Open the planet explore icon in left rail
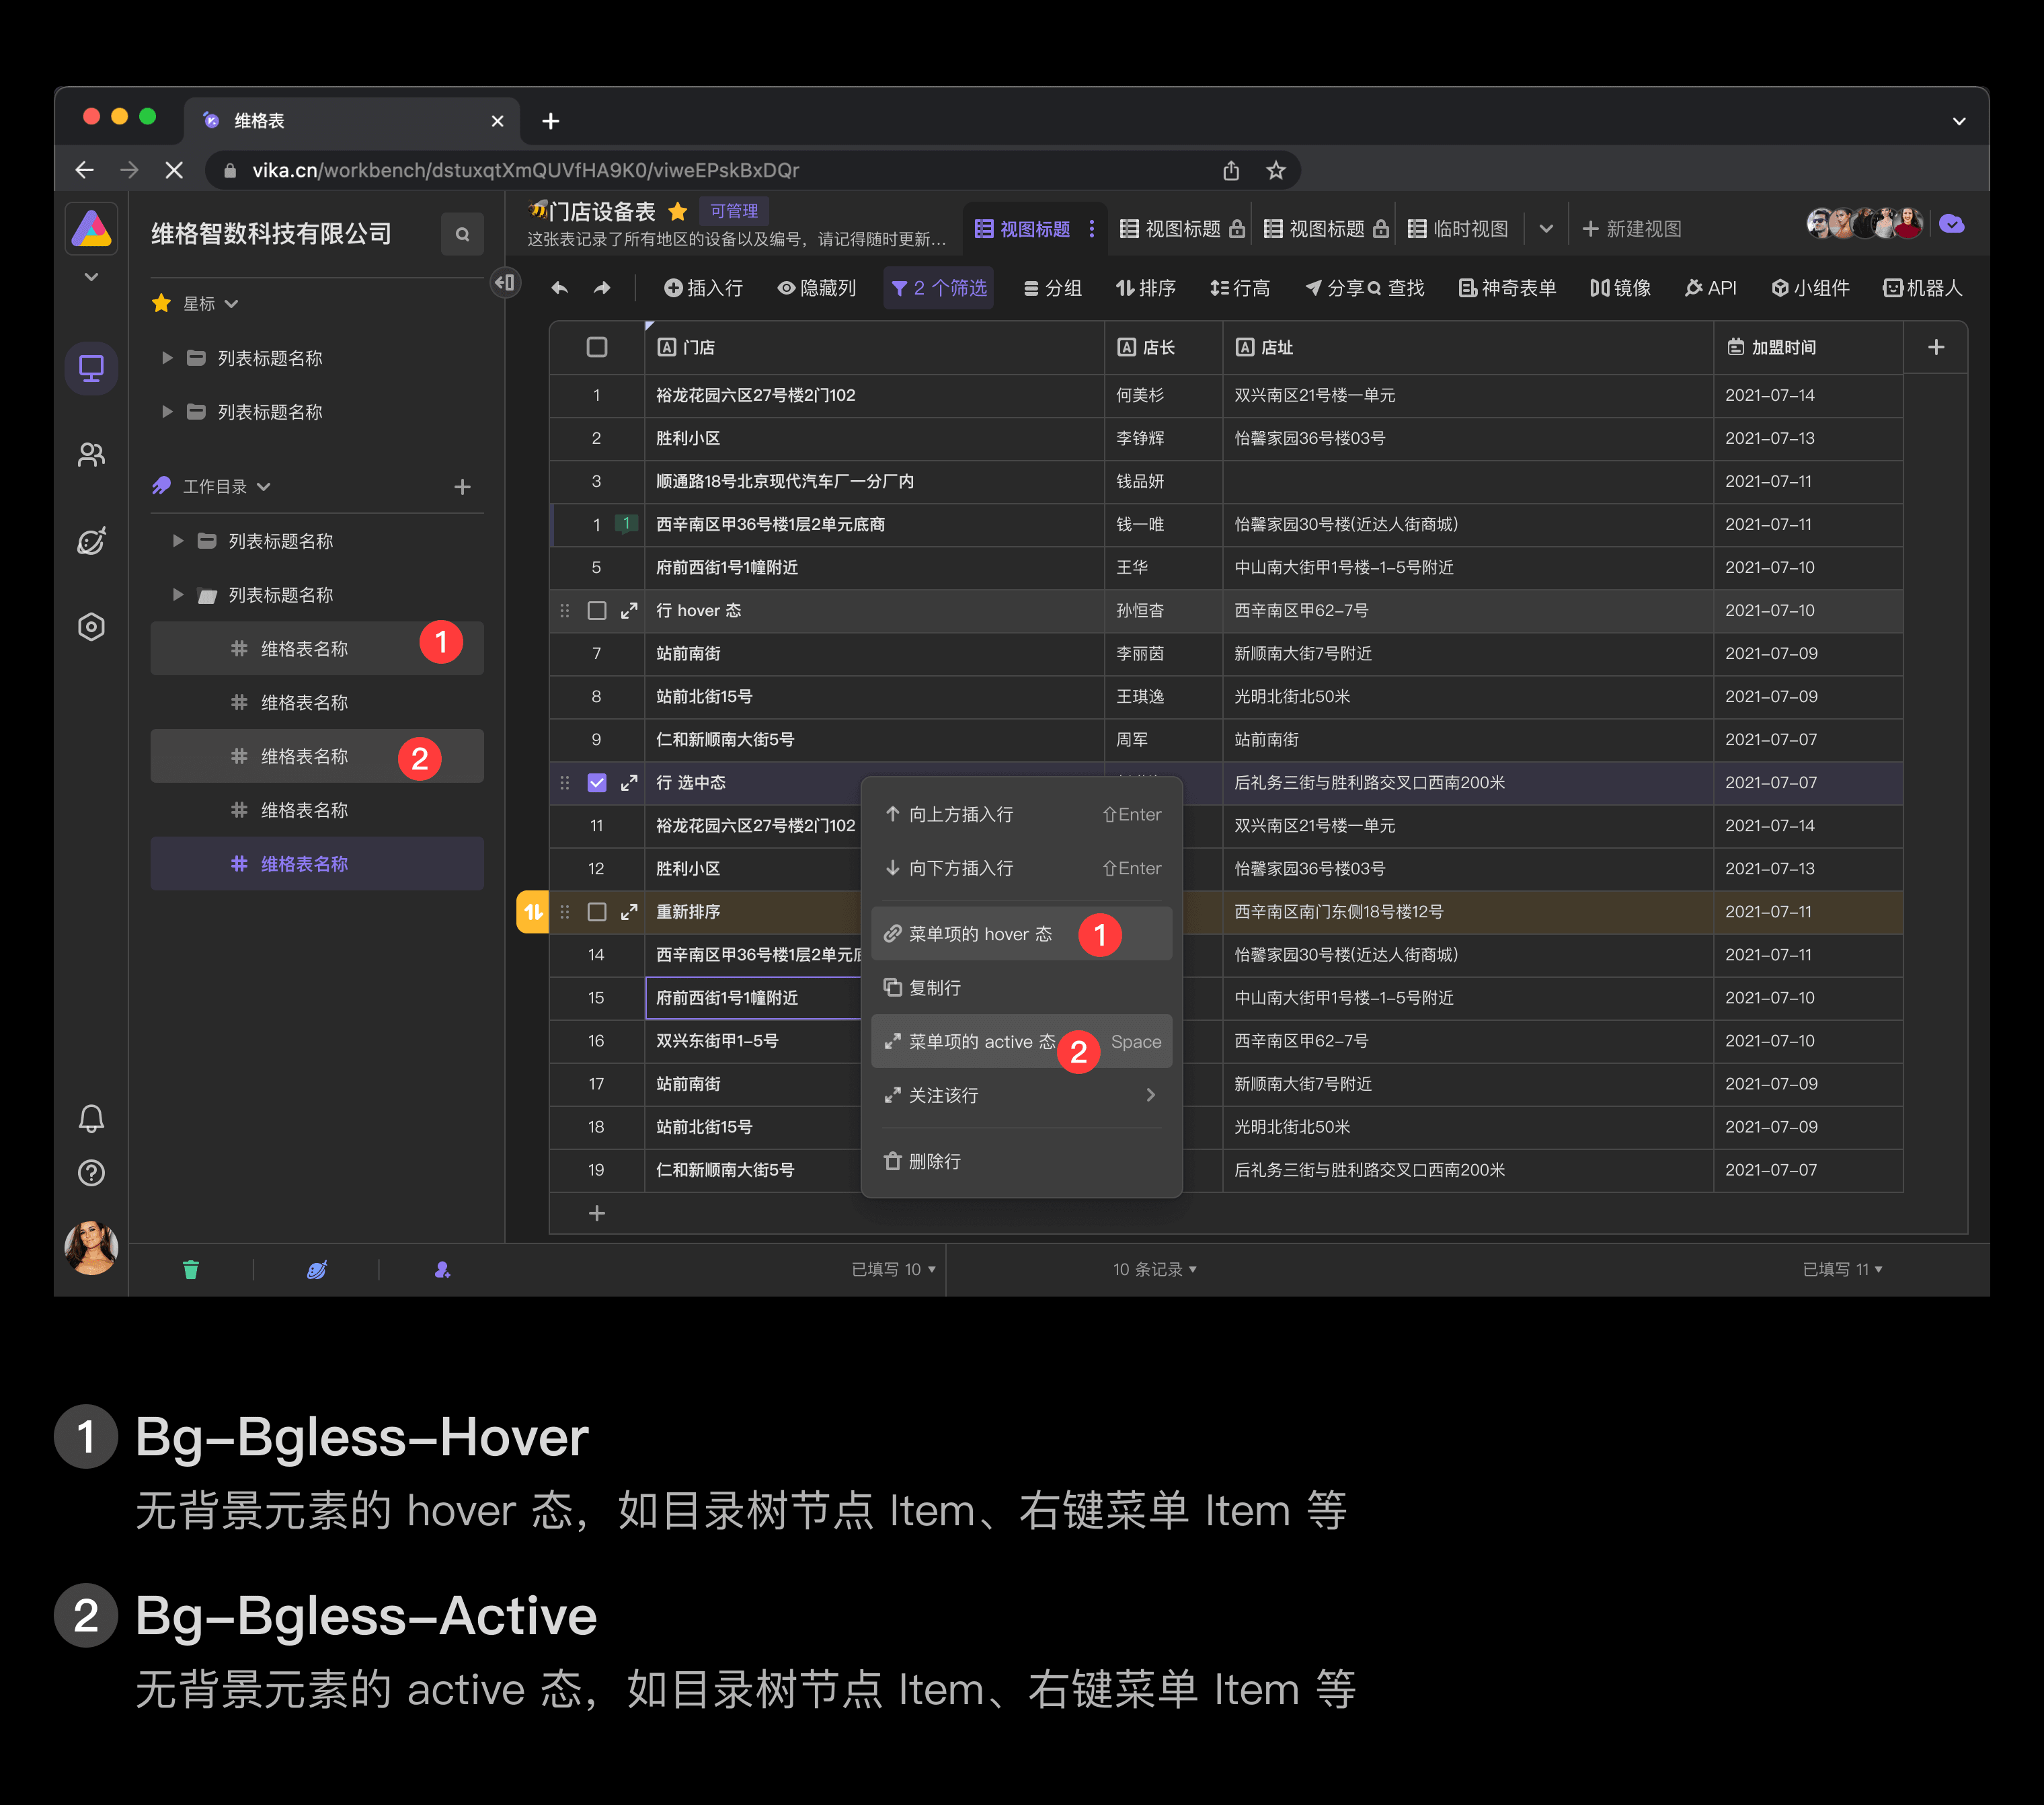 click(91, 541)
